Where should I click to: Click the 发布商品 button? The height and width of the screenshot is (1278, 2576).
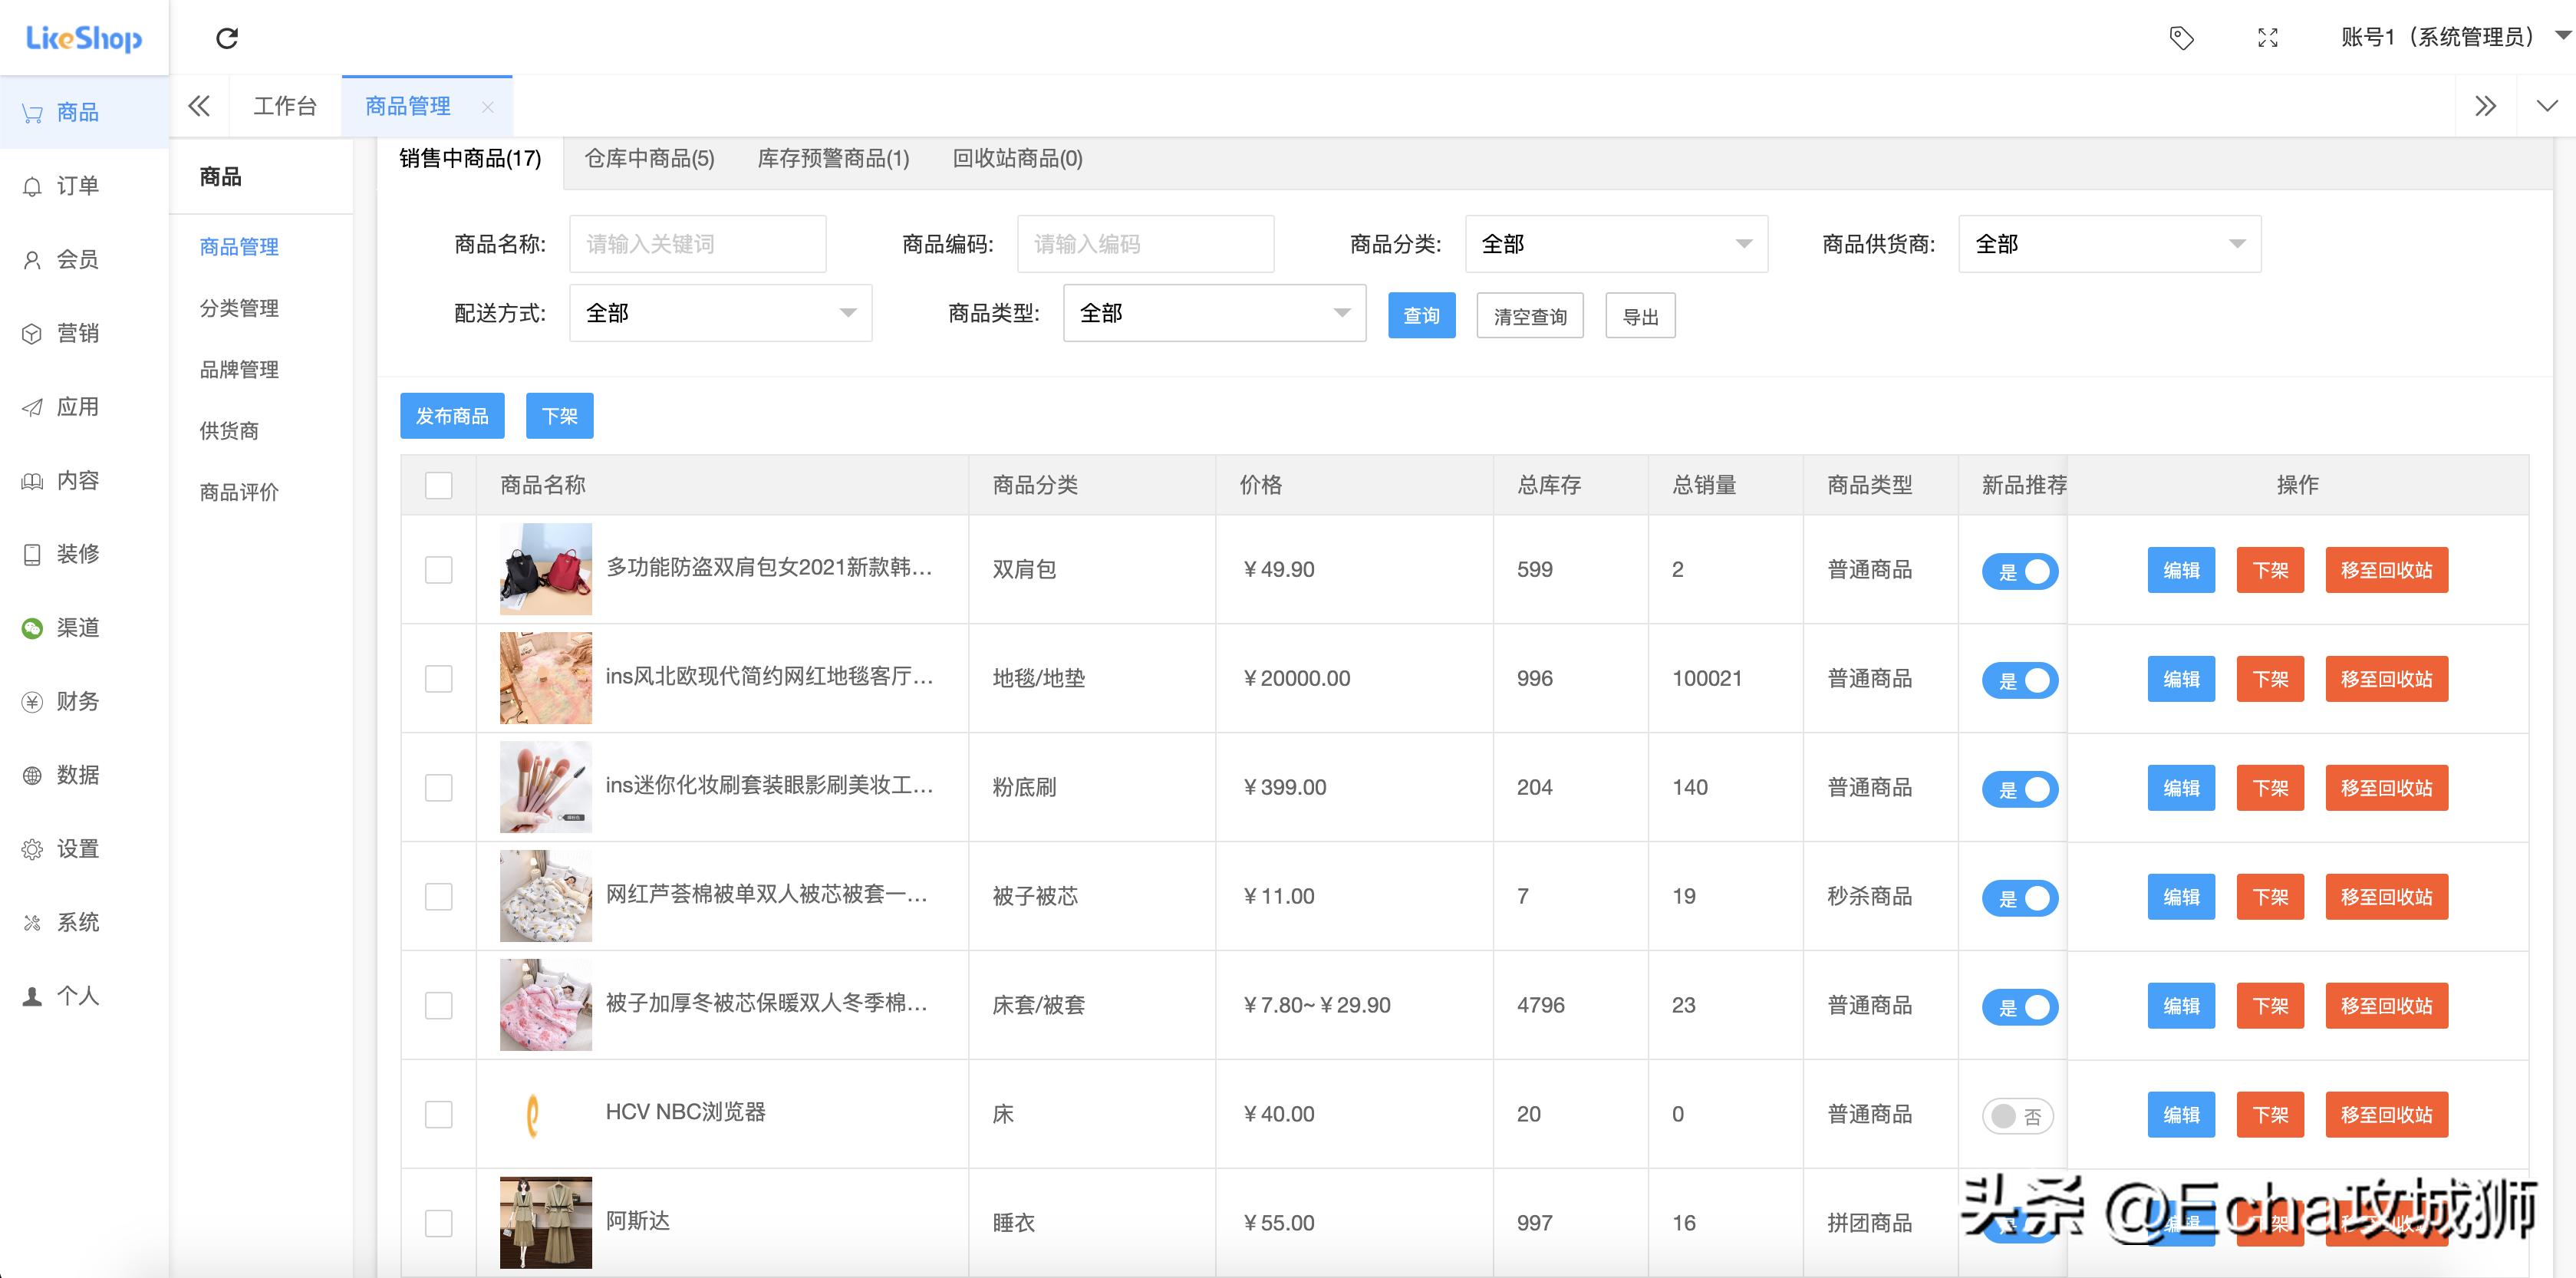(x=452, y=415)
